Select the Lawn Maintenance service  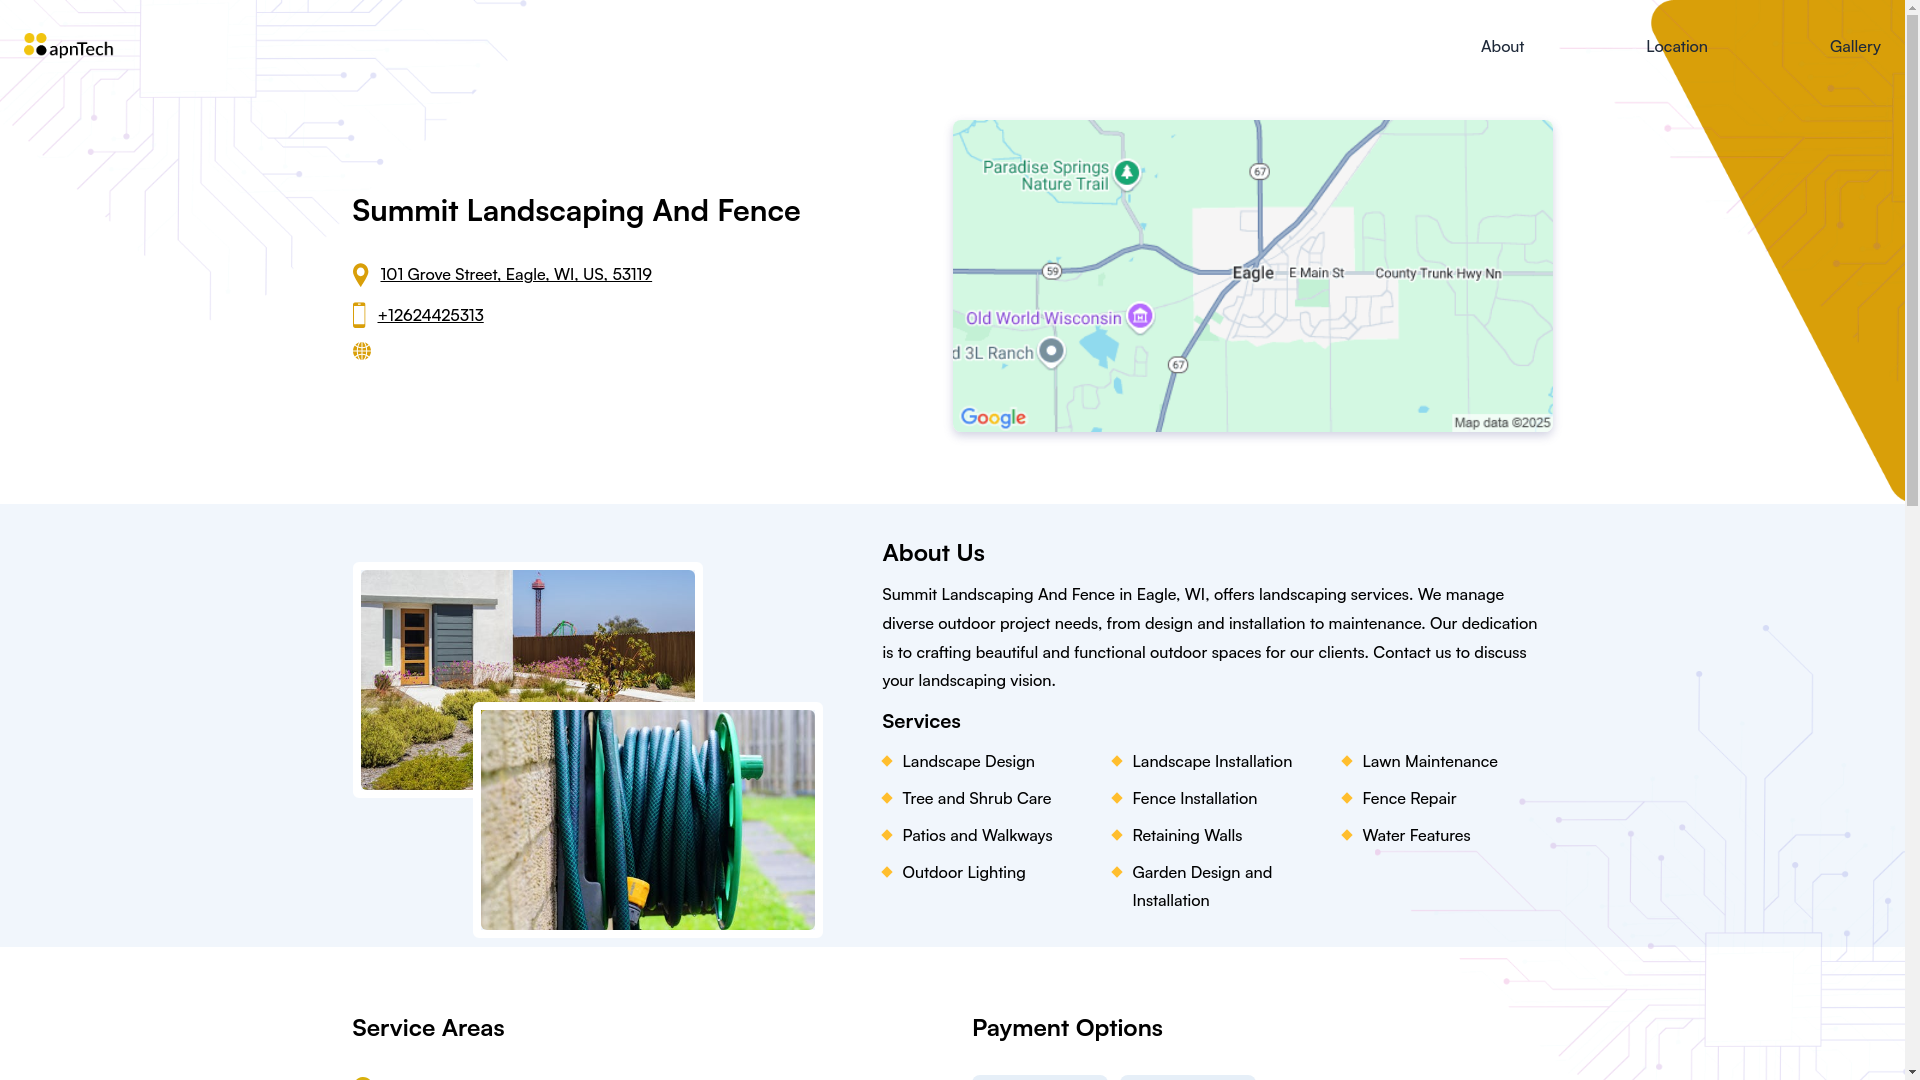pos(1430,761)
